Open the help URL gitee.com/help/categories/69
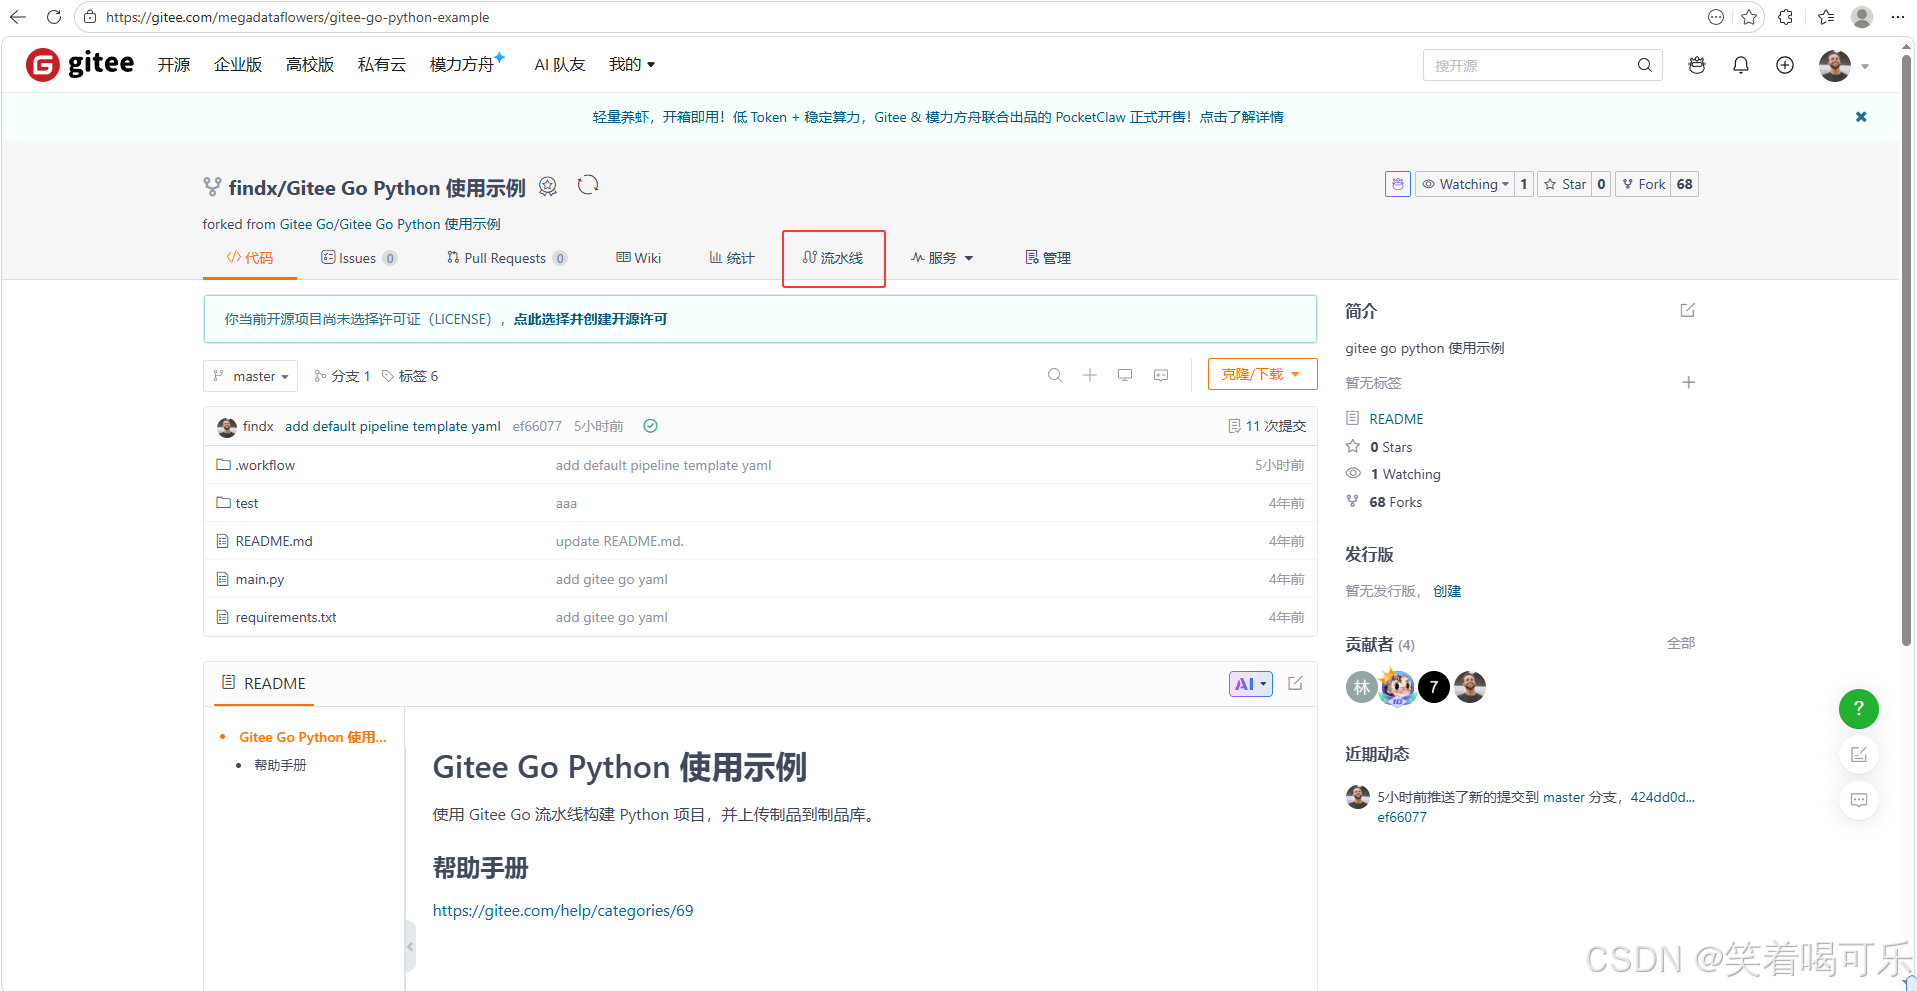The image size is (1917, 991). point(563,910)
